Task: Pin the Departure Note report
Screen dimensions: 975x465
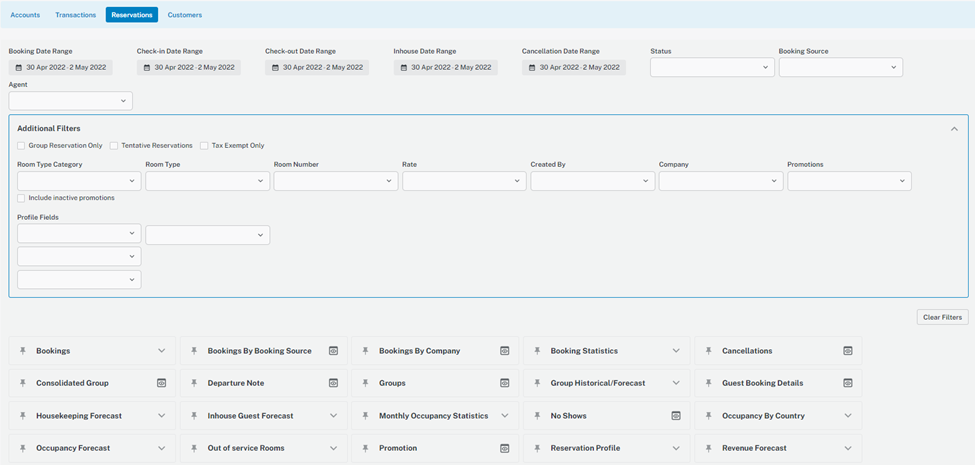Action: (x=194, y=383)
